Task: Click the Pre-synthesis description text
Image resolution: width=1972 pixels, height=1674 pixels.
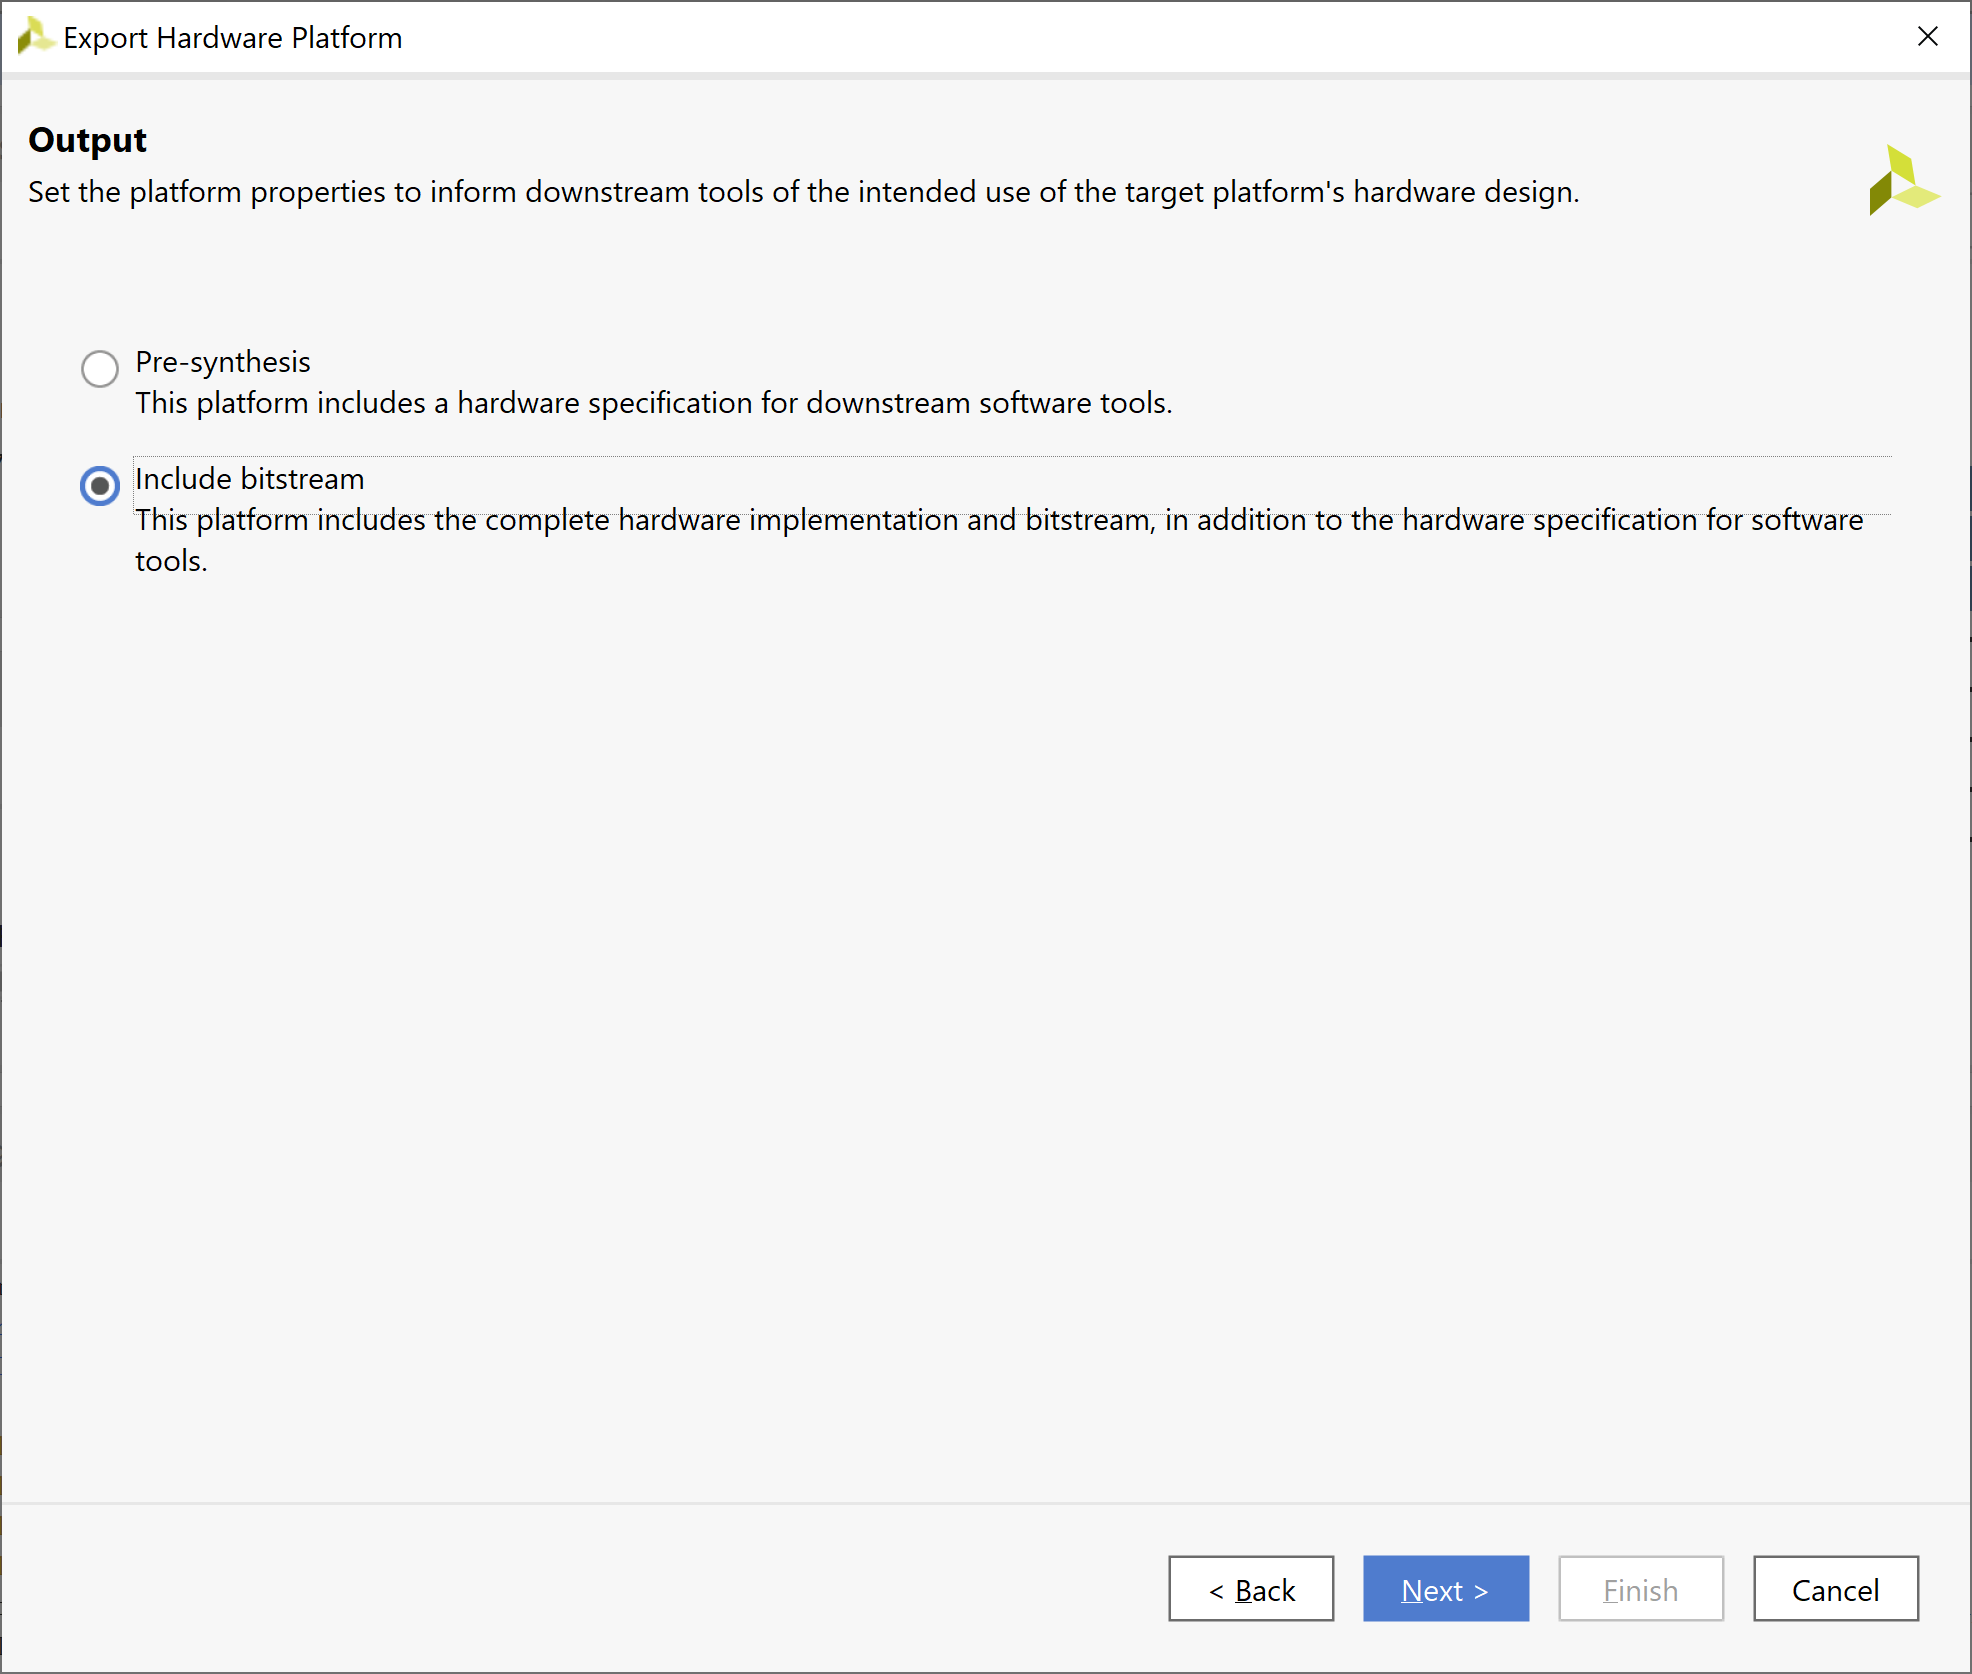Action: click(x=654, y=403)
